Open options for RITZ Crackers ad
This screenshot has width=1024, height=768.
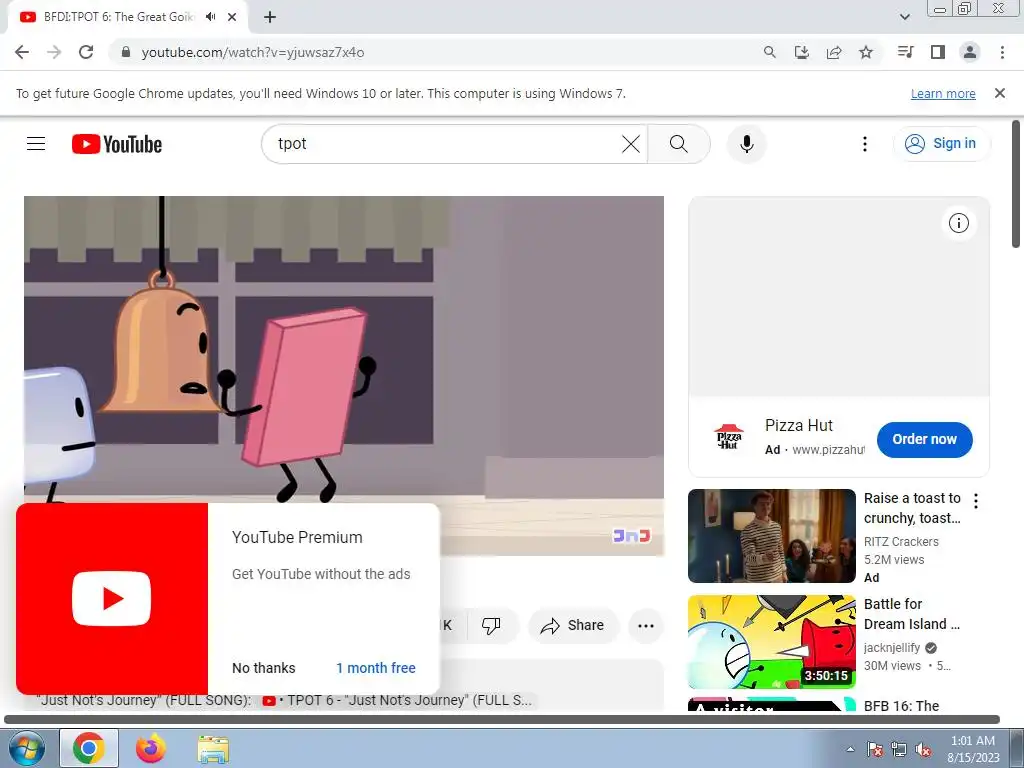click(976, 501)
